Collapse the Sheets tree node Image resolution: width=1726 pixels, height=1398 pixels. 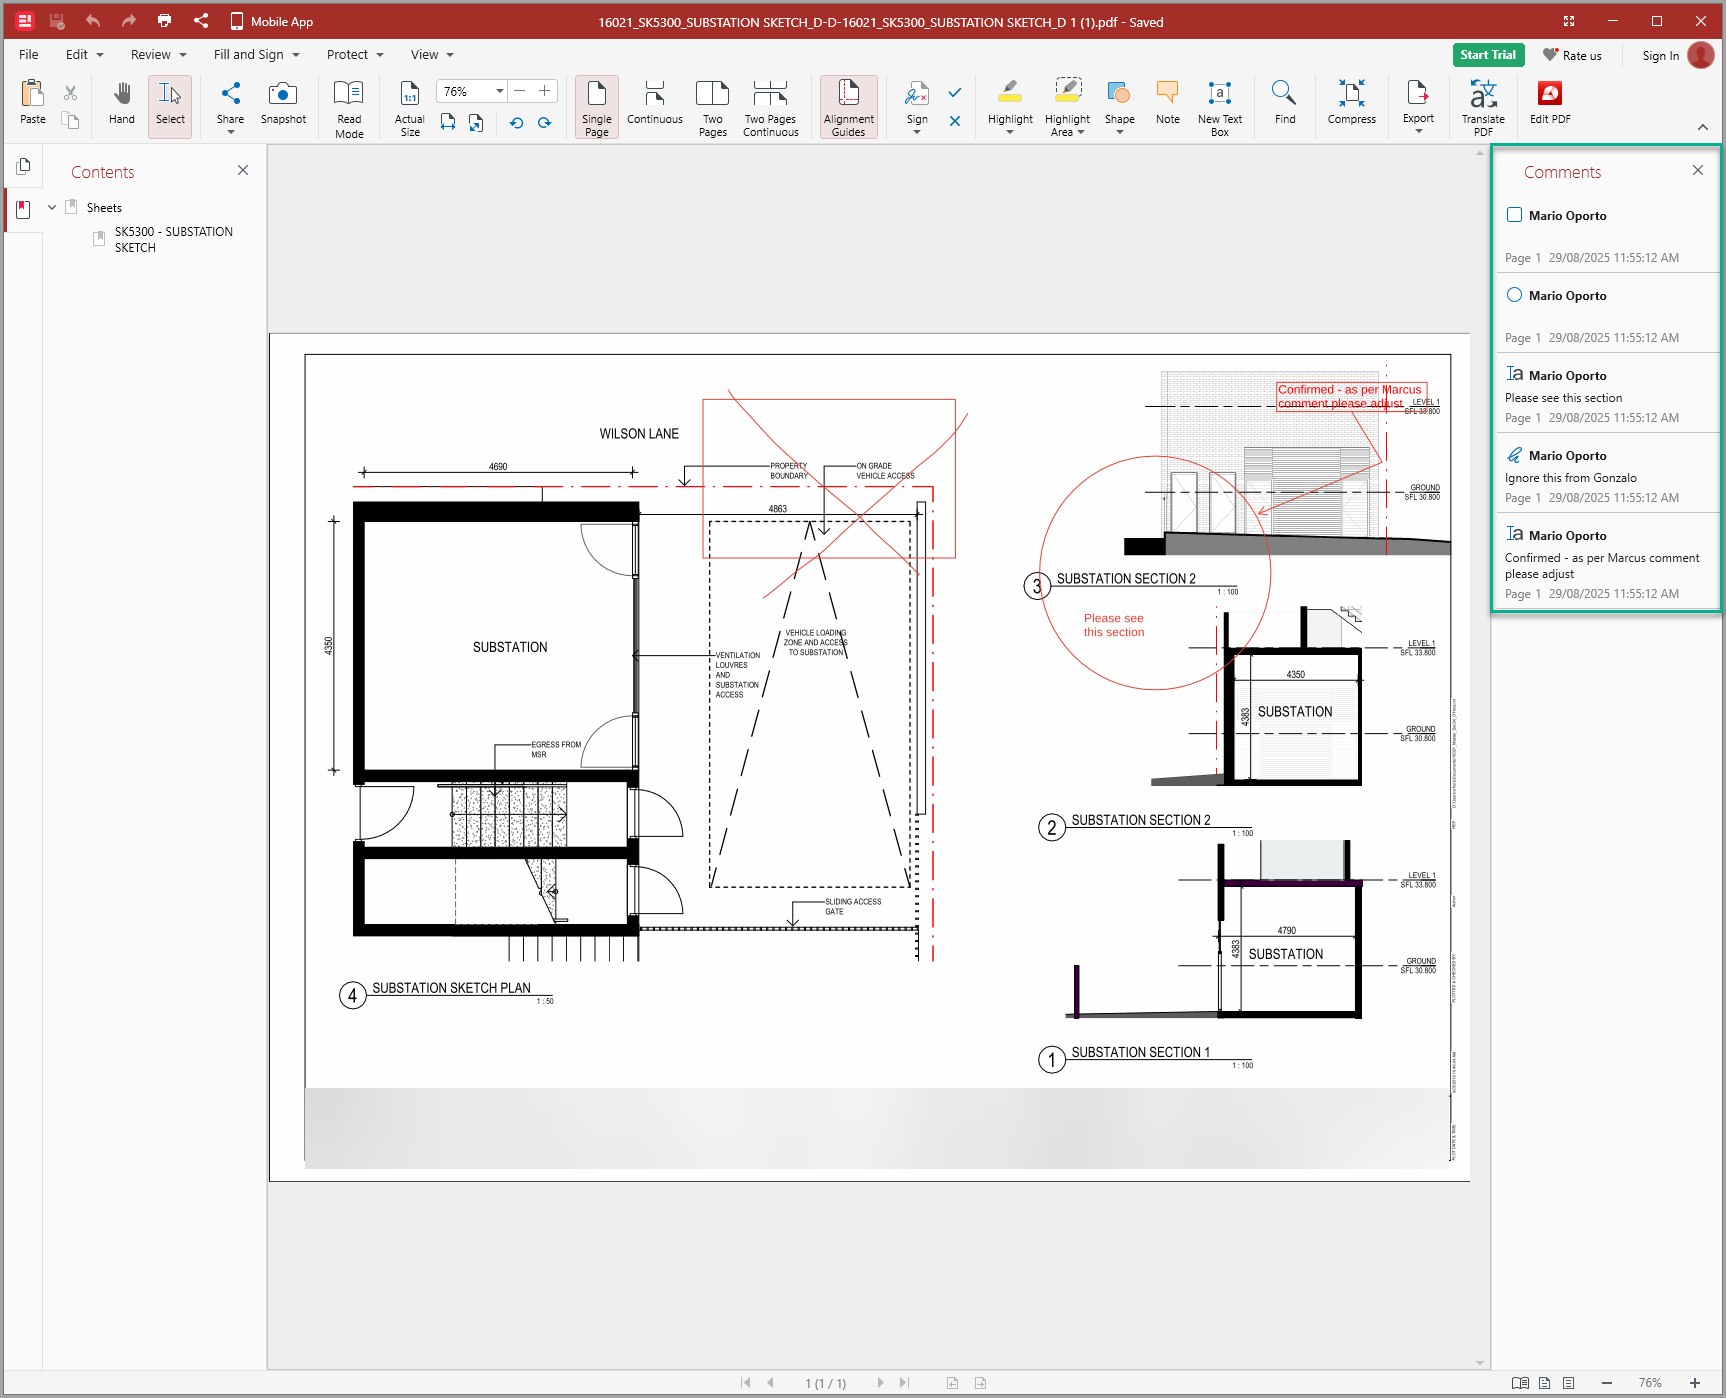[52, 208]
